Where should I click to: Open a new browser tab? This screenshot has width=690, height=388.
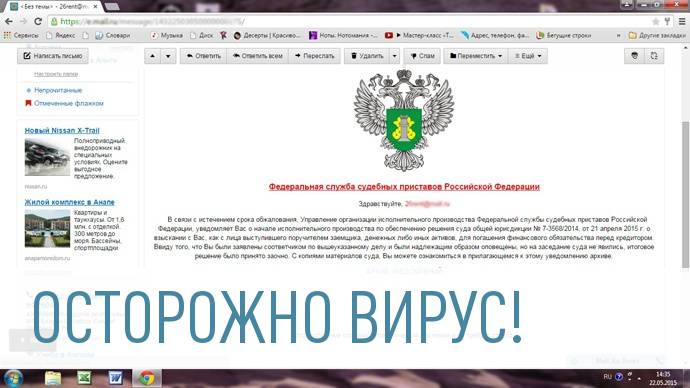click(x=112, y=7)
